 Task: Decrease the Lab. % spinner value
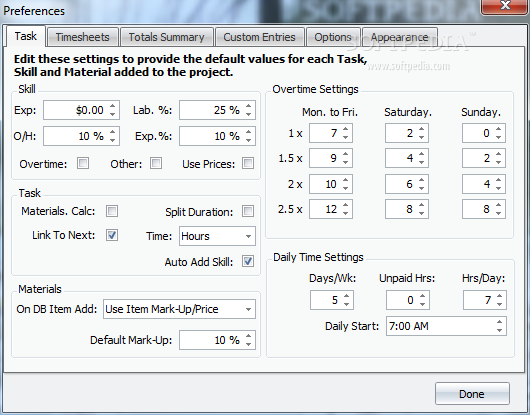pos(248,114)
